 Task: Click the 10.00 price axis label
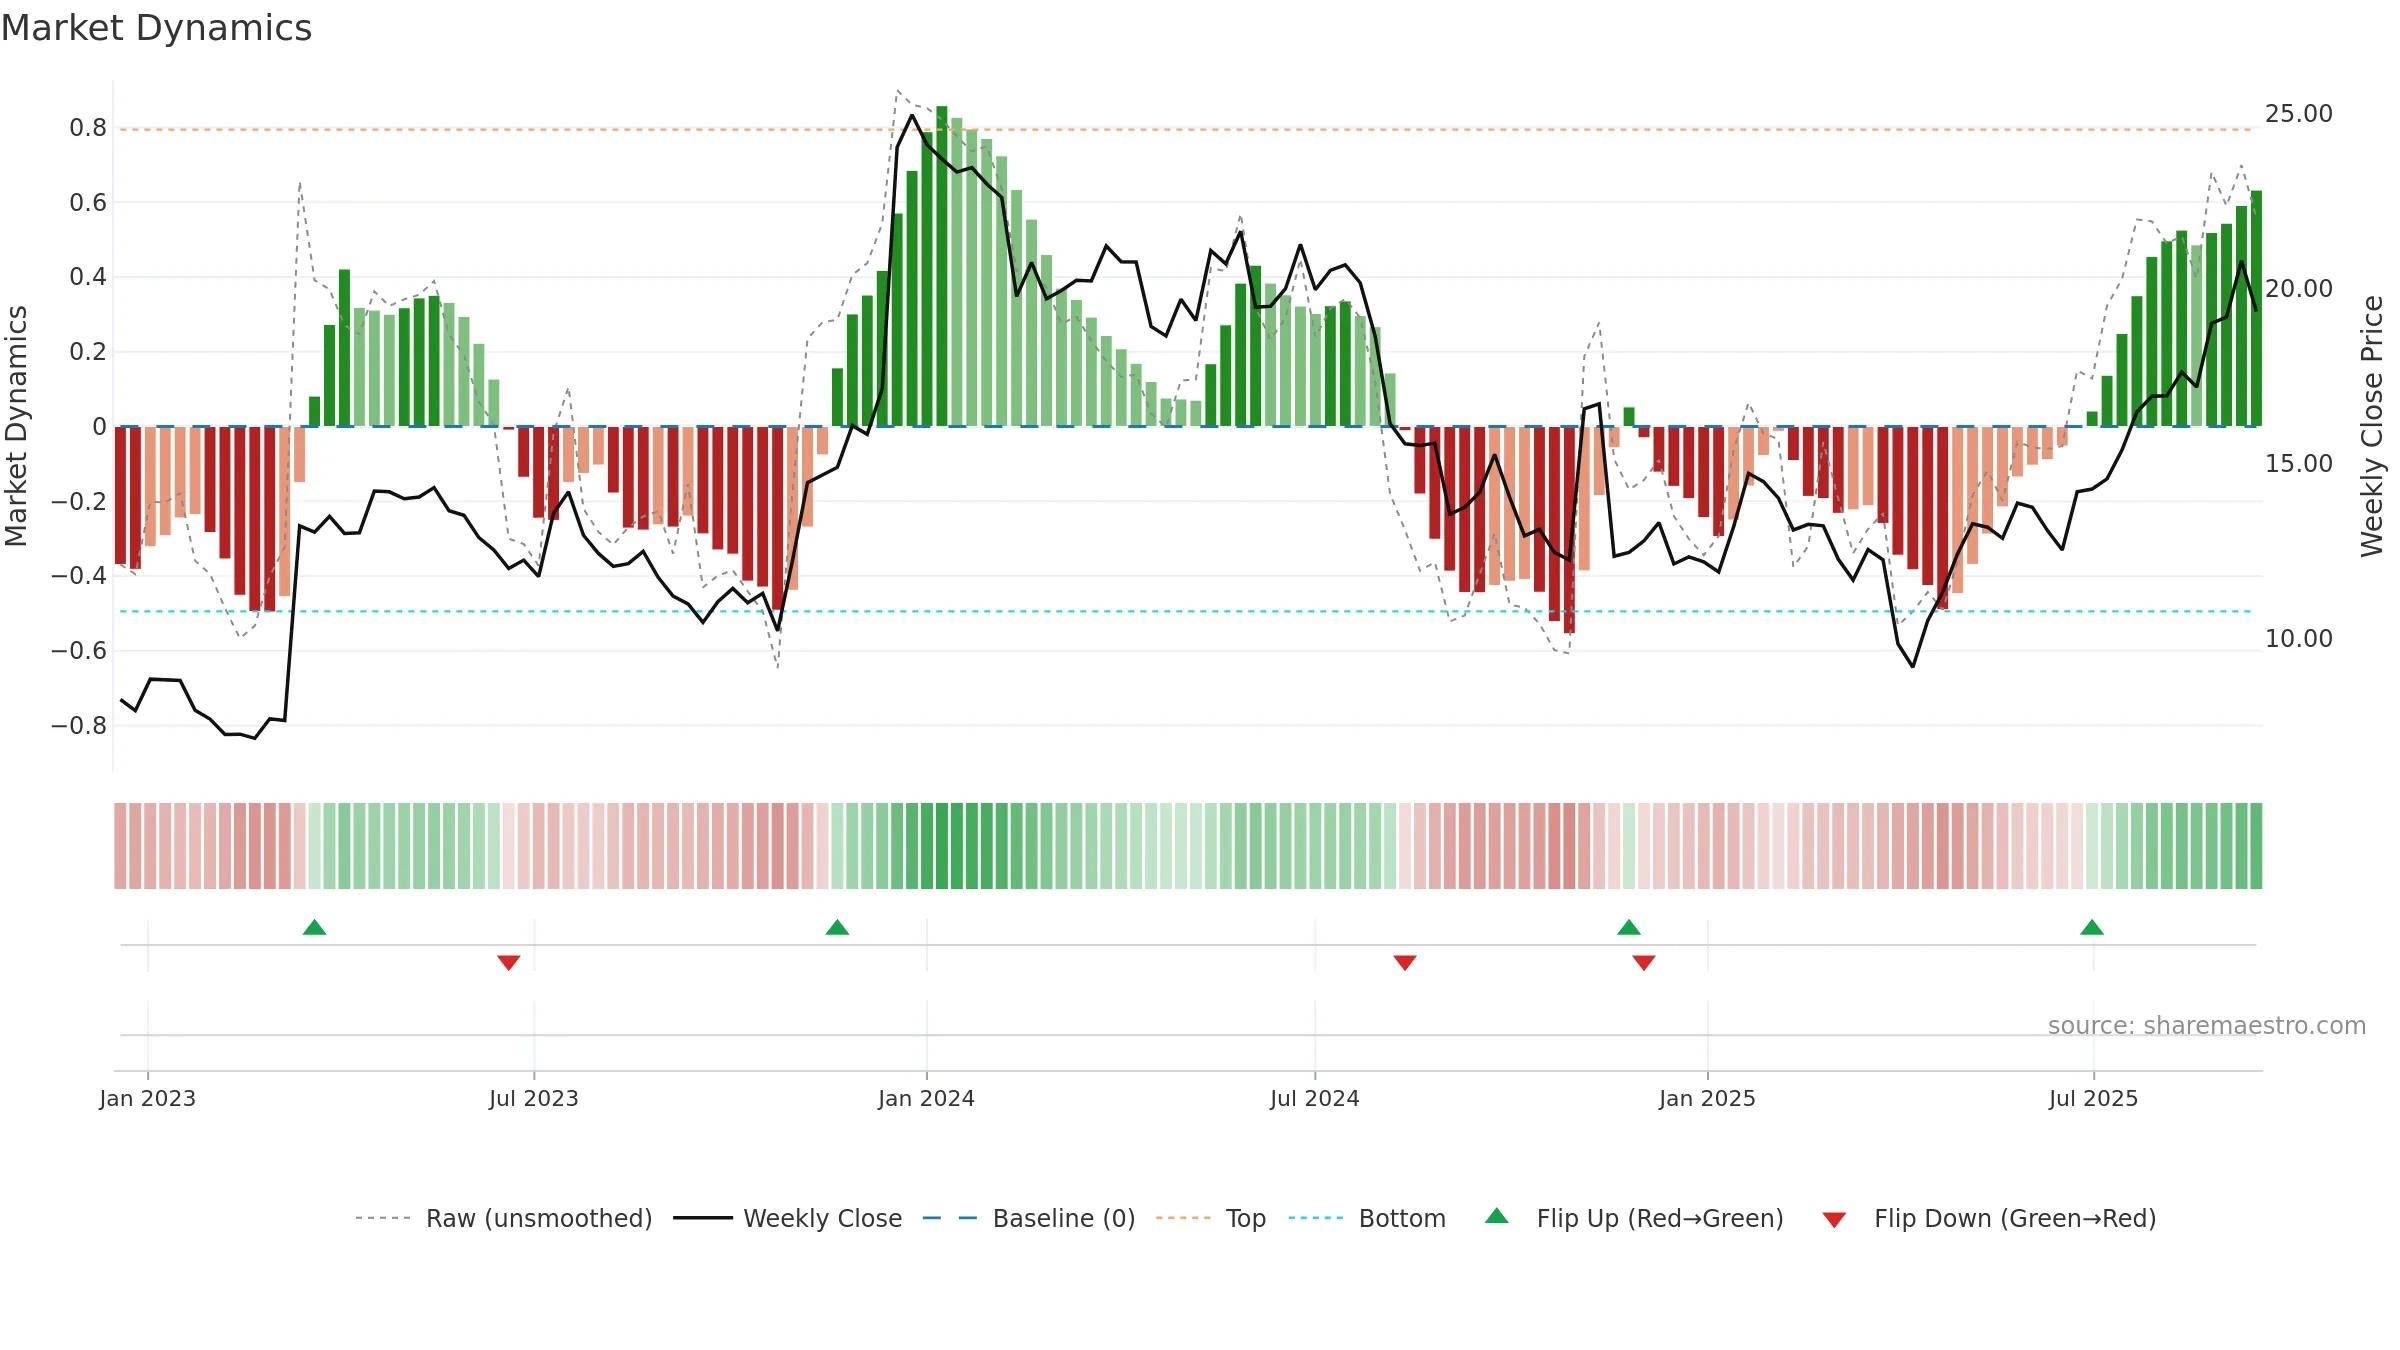tap(2299, 639)
